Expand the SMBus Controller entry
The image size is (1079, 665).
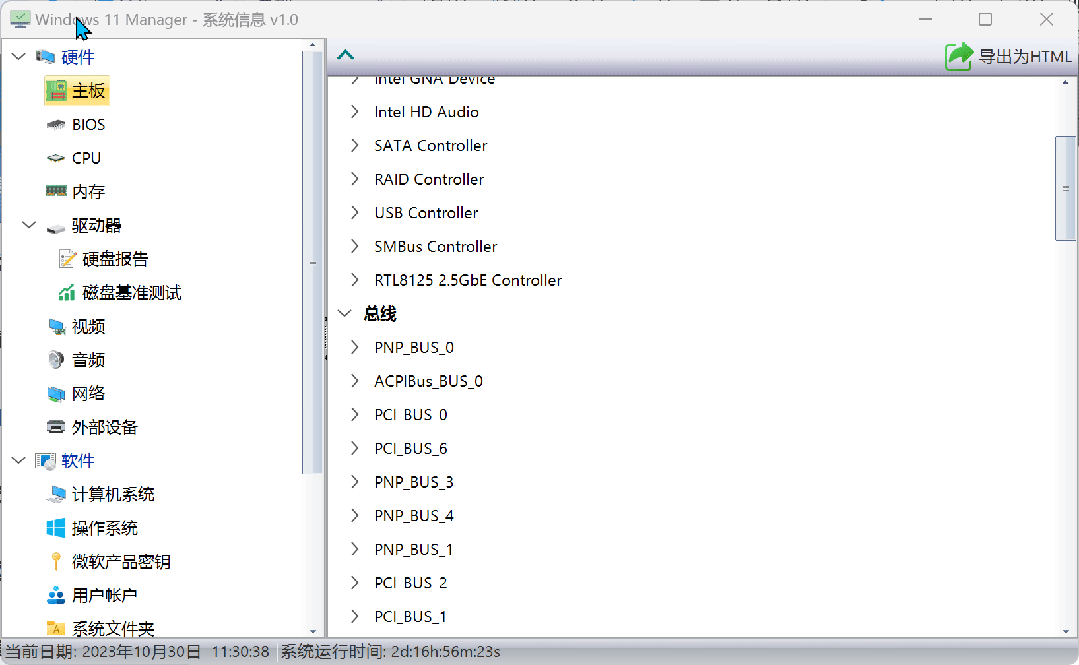click(354, 246)
